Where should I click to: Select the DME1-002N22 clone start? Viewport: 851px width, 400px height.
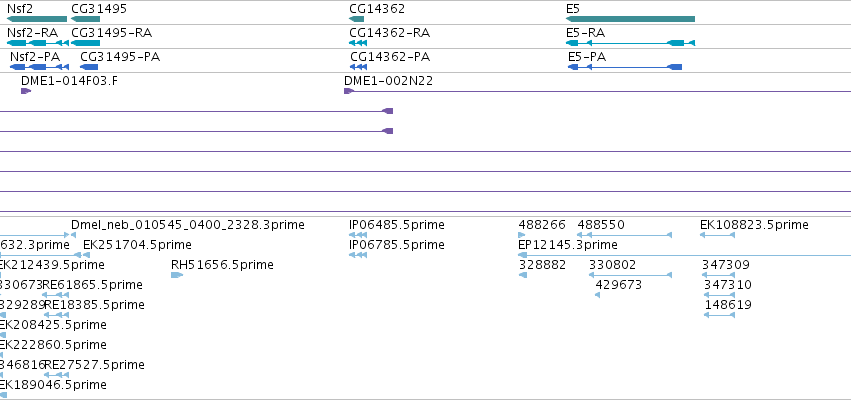click(349, 91)
